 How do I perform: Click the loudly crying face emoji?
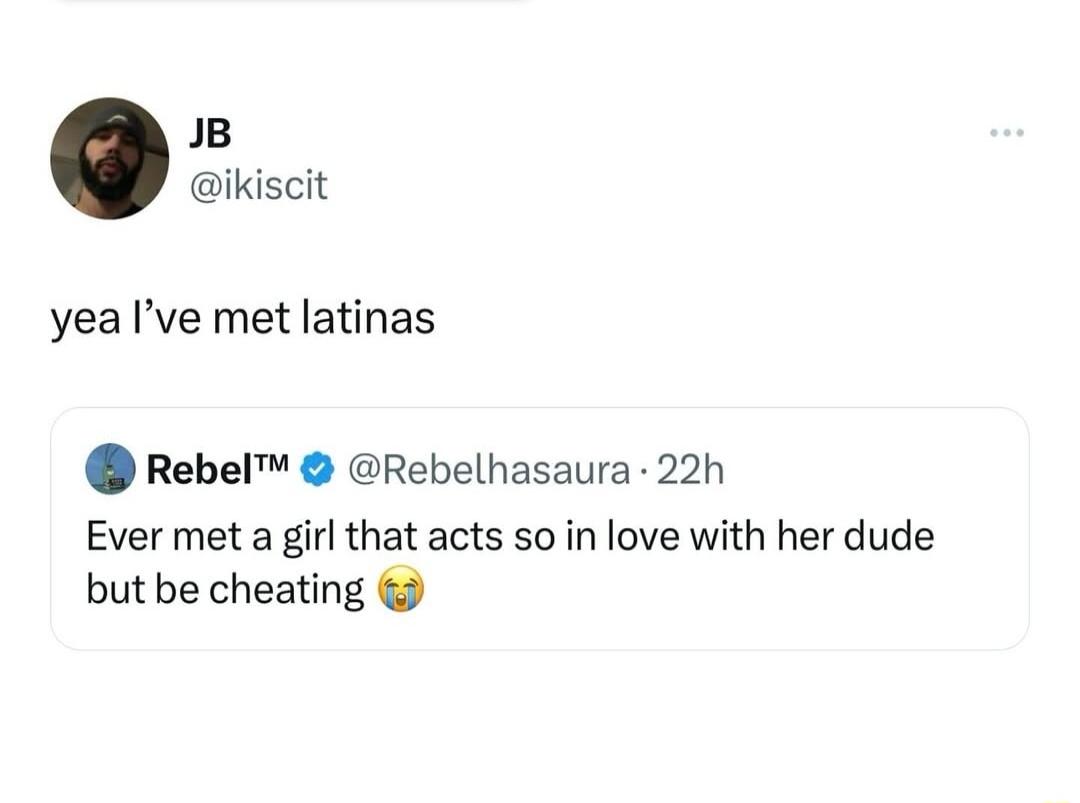[400, 591]
